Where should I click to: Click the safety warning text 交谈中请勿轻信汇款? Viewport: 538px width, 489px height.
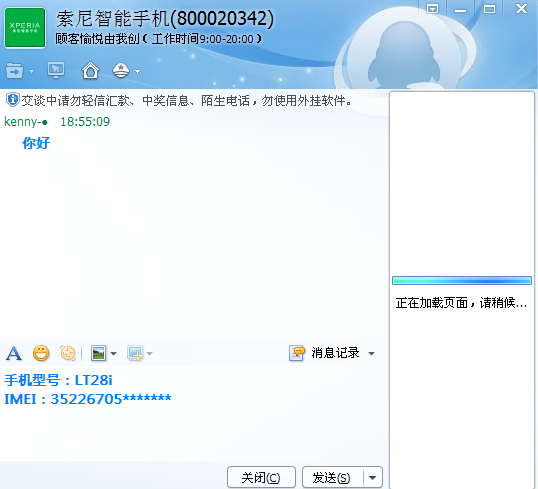75,101
